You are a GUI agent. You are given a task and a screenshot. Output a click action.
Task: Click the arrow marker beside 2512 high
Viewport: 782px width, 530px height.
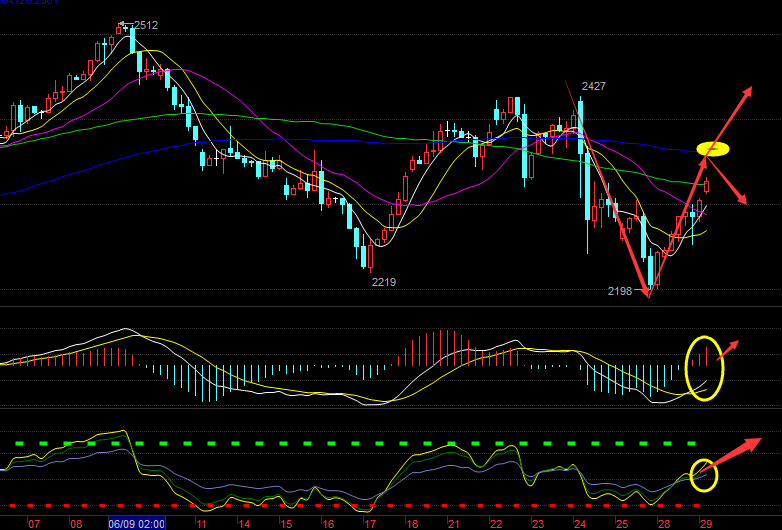pyautogui.click(x=124, y=24)
